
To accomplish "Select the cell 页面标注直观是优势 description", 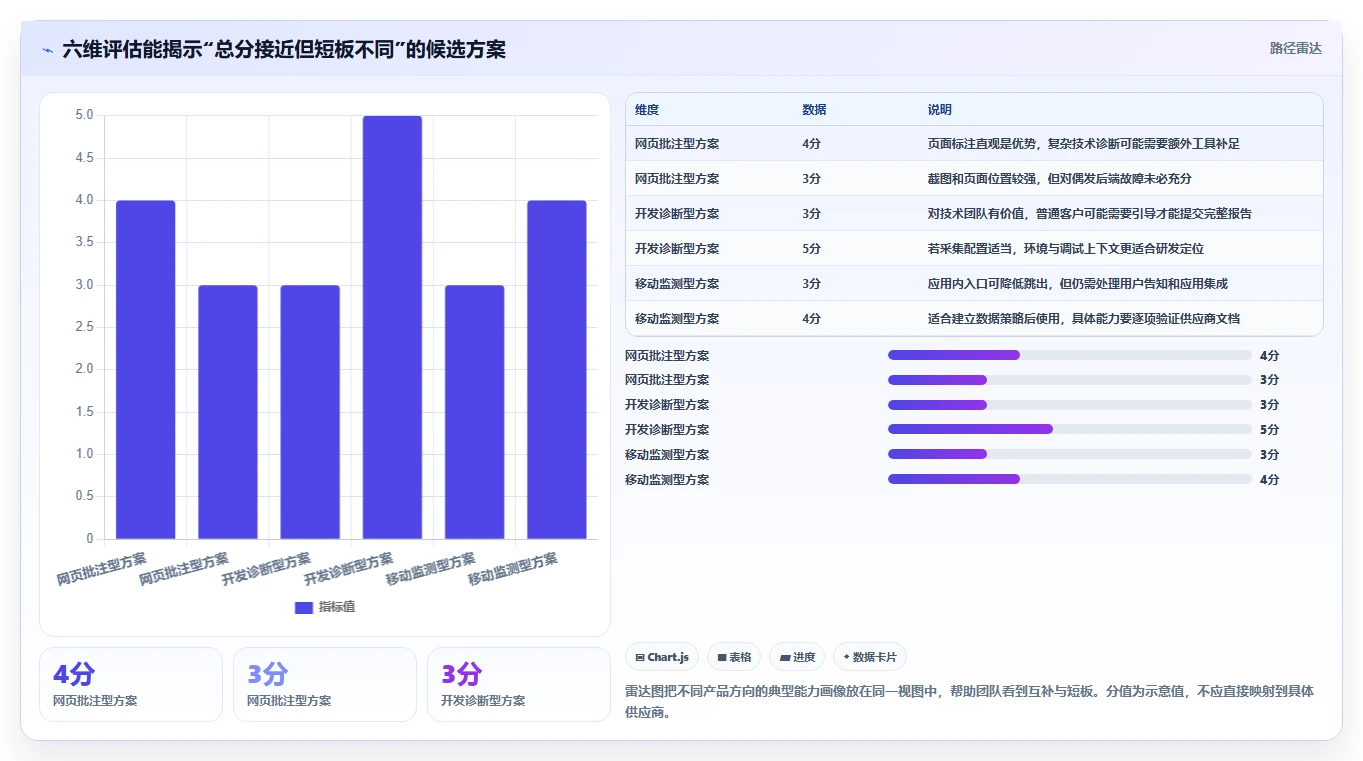I will tap(1083, 144).
